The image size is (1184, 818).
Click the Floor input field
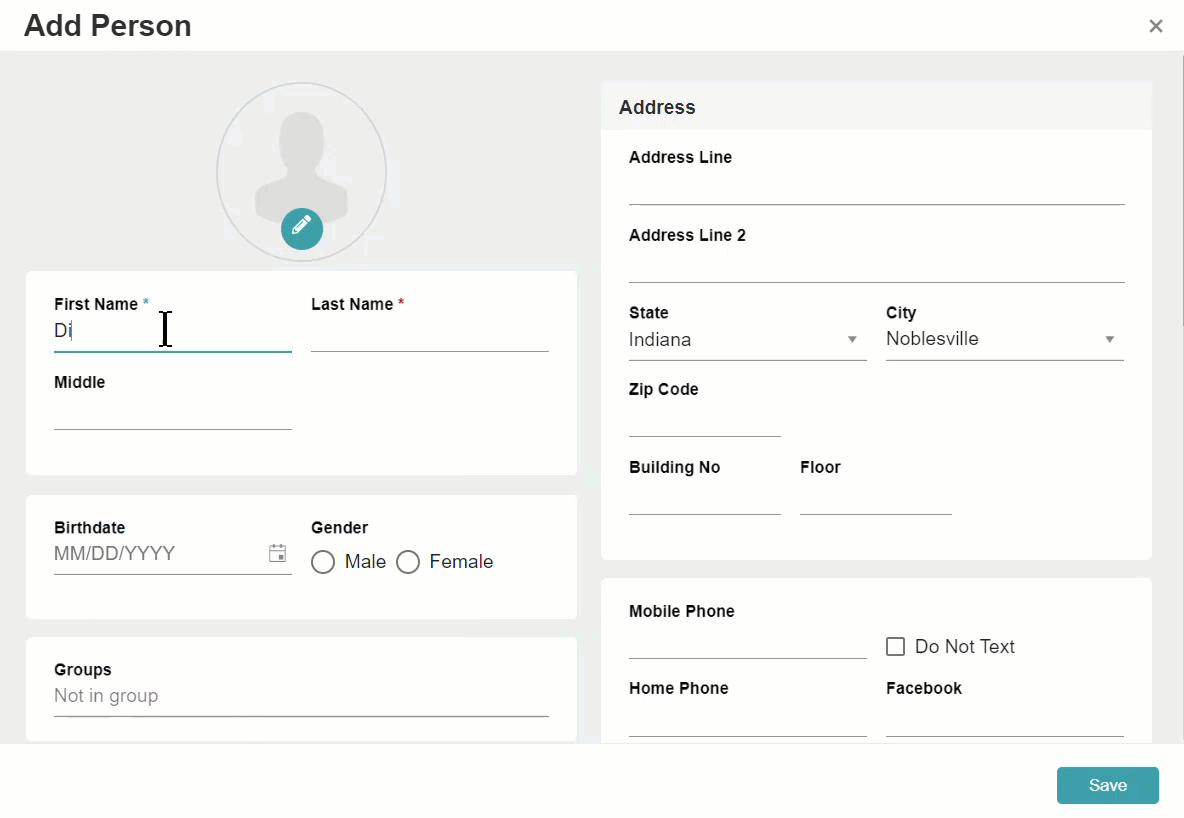(876, 497)
